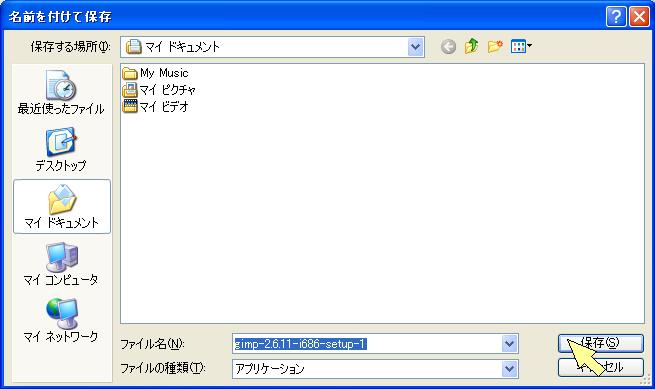The height and width of the screenshot is (389, 655).
Task: Click the Back navigation arrow icon
Action: [x=448, y=46]
